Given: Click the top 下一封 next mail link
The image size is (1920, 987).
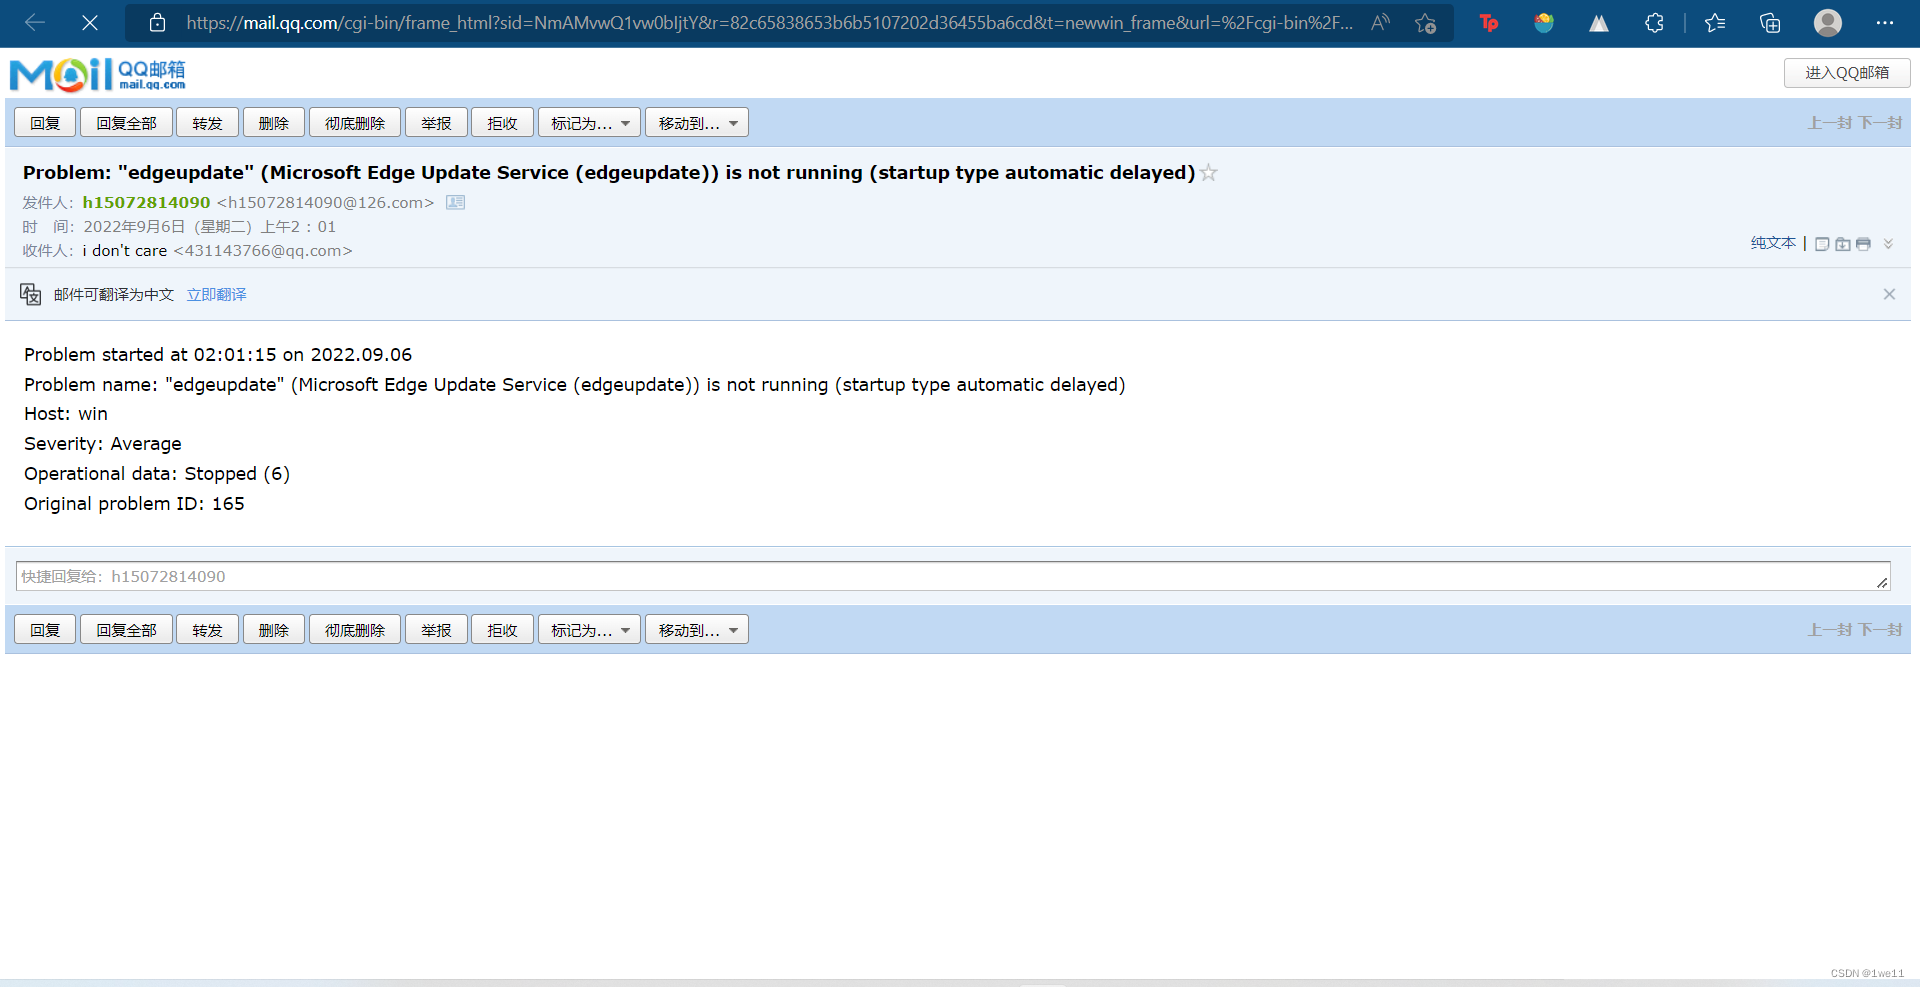Looking at the screenshot, I should pos(1880,123).
